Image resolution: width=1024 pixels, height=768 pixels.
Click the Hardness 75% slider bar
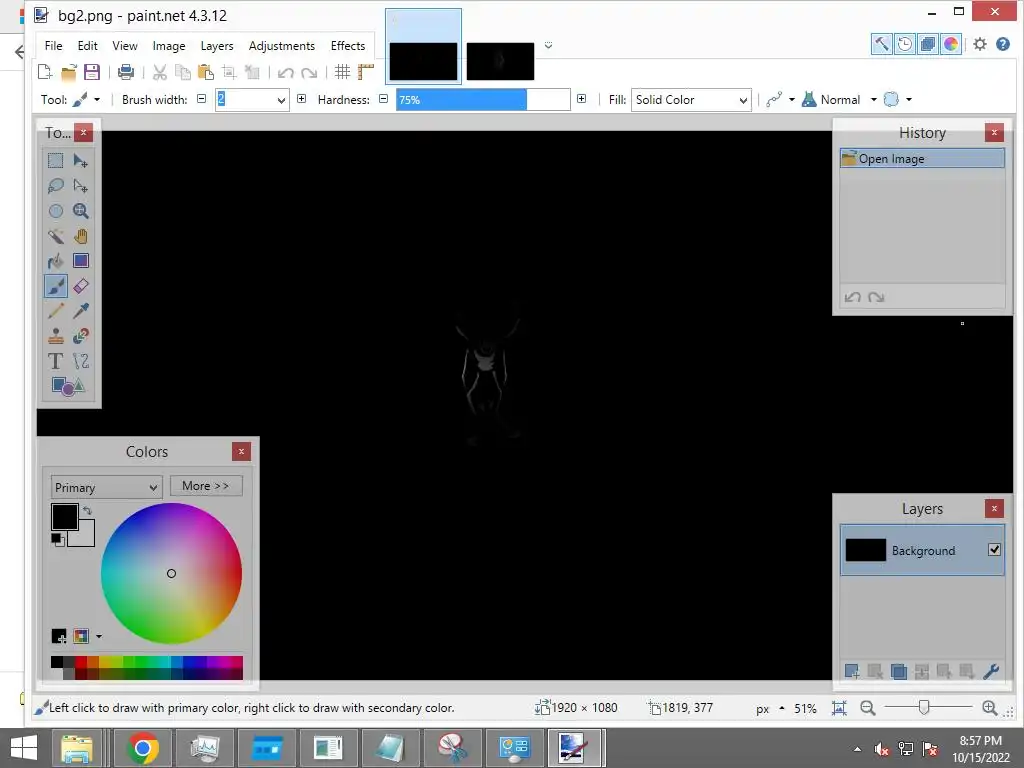click(483, 100)
